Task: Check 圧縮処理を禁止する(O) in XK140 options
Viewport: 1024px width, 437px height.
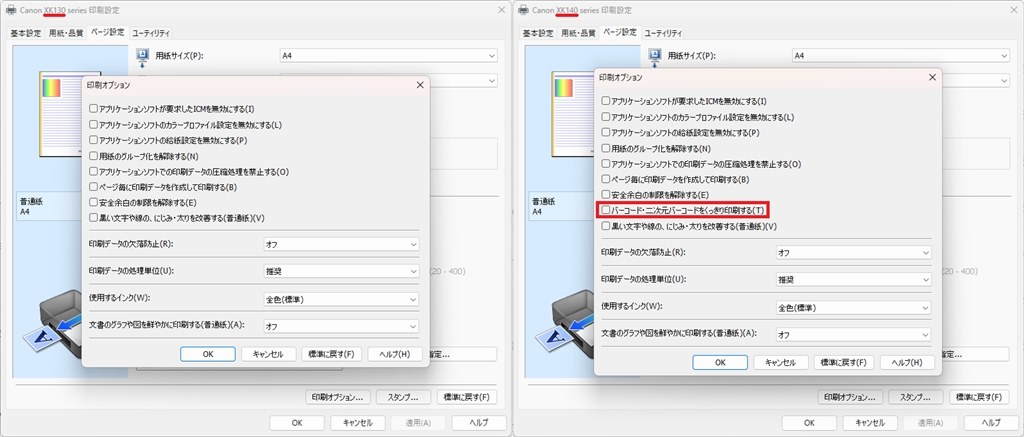Action: (606, 164)
